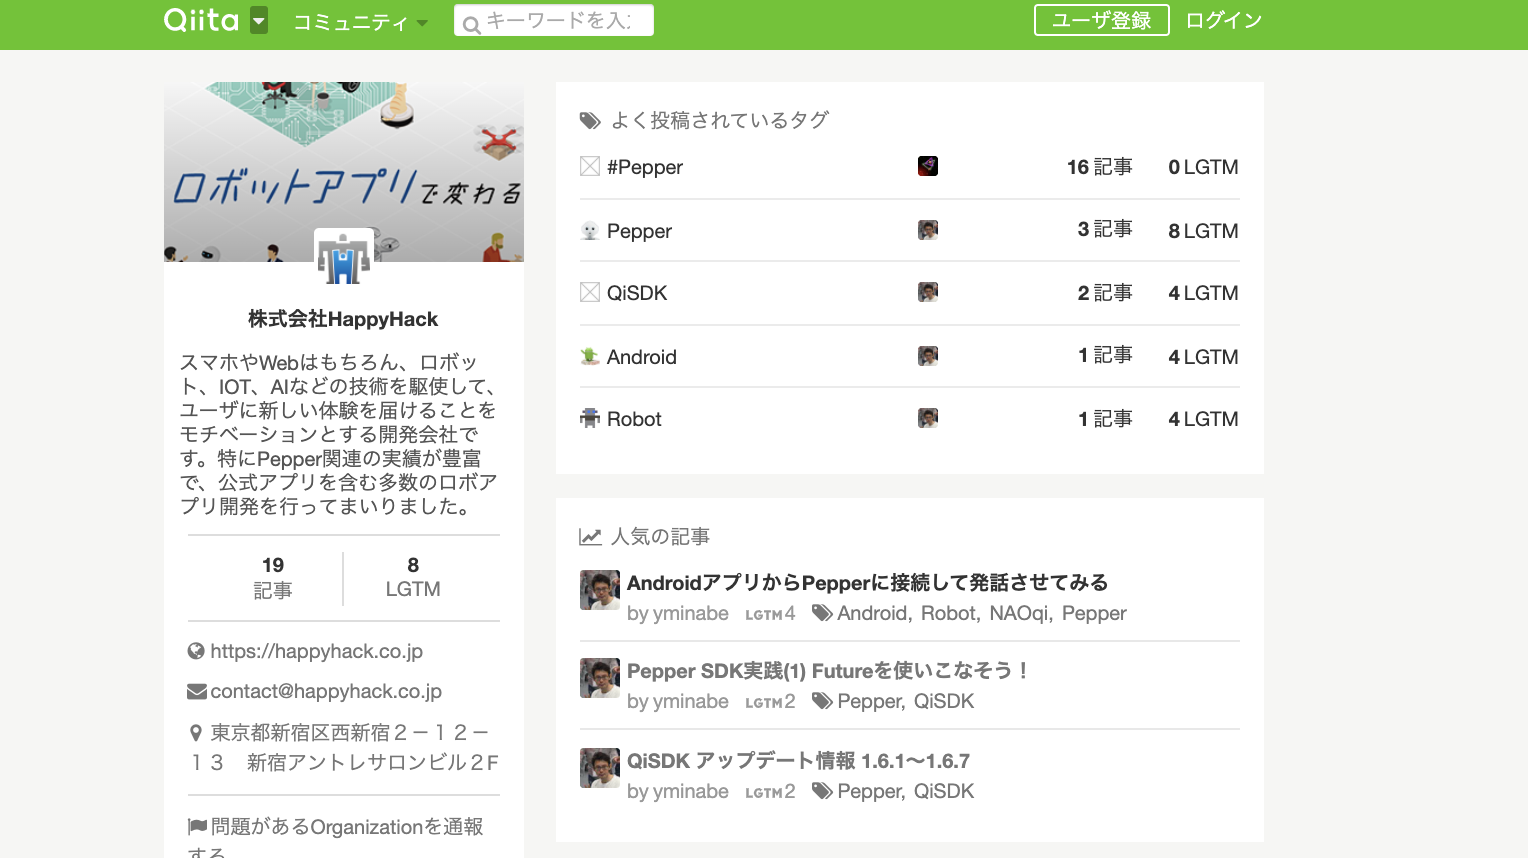The image size is (1528, 858).
Task: Click the broken image icon beside #Pepper
Action: pyautogui.click(x=590, y=166)
